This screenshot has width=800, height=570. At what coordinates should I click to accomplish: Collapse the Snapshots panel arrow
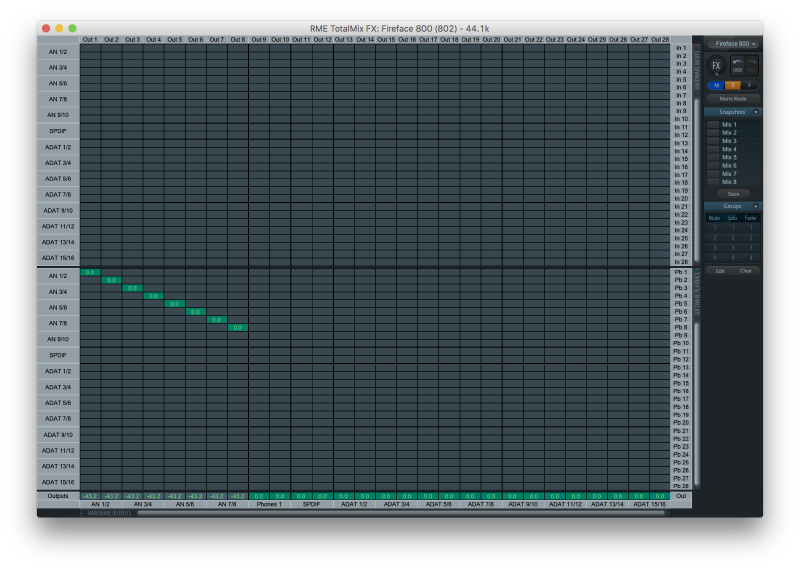756,112
